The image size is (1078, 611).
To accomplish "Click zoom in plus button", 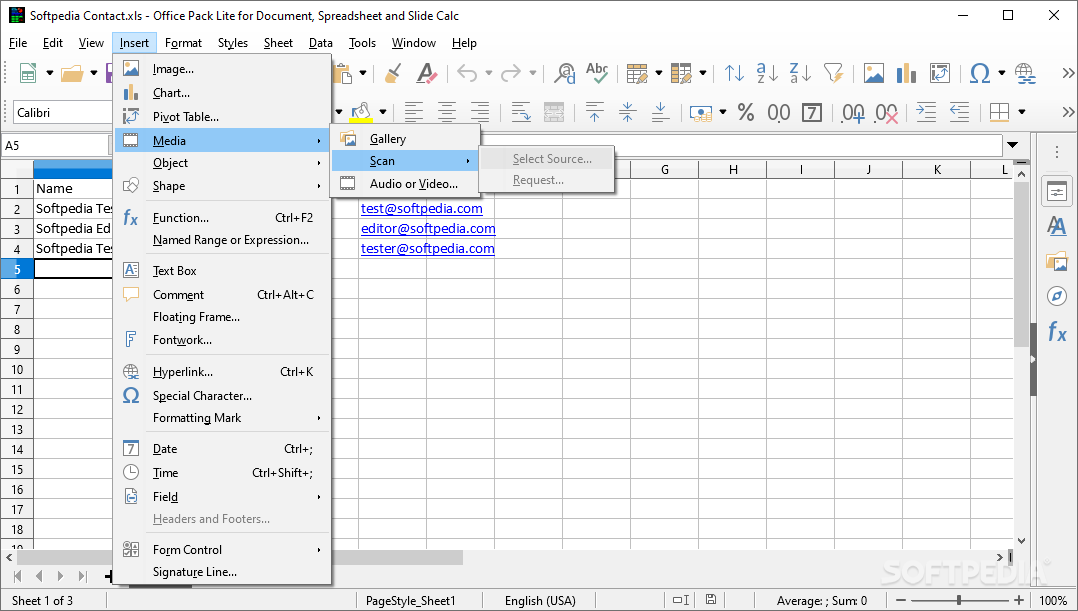I will tap(1019, 600).
